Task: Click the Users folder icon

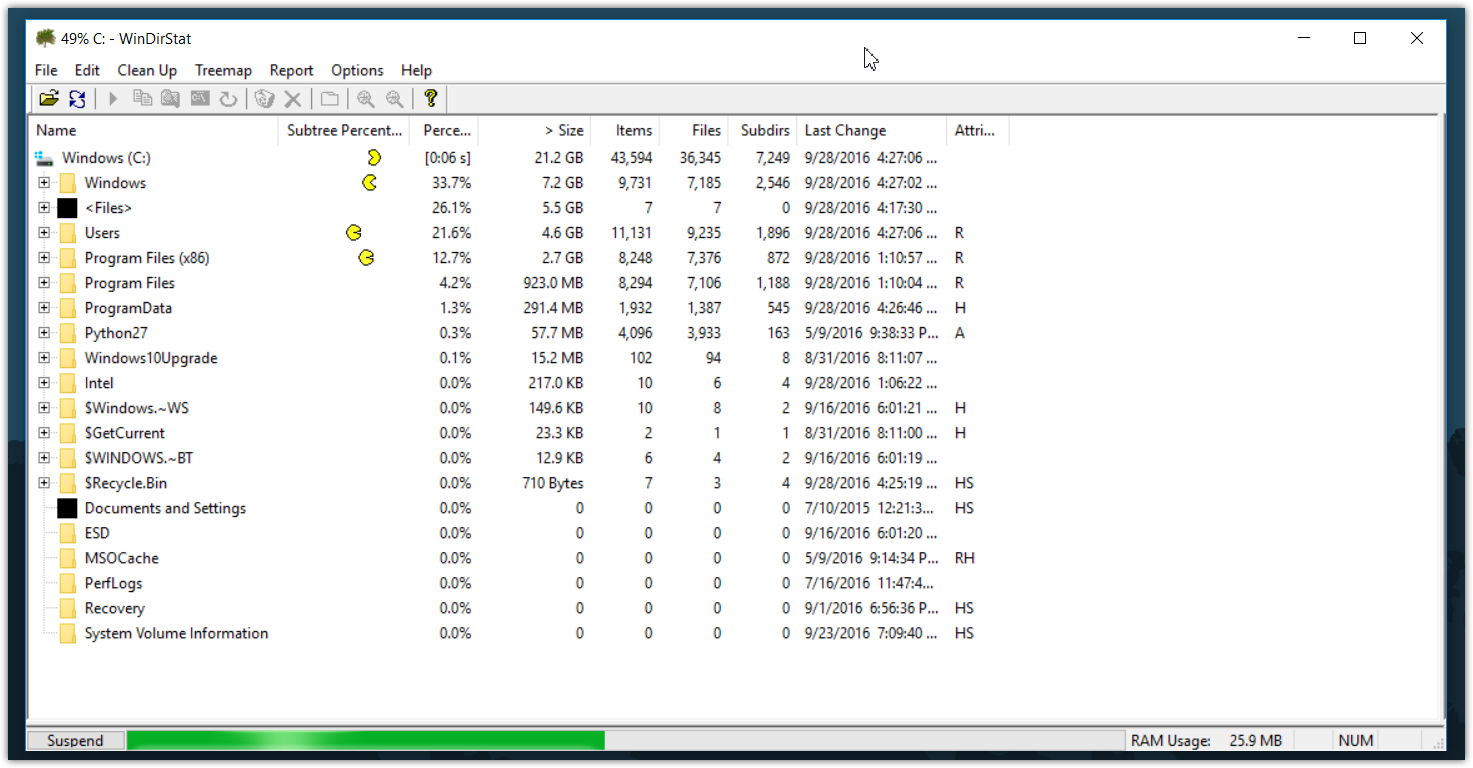Action: [x=67, y=233]
